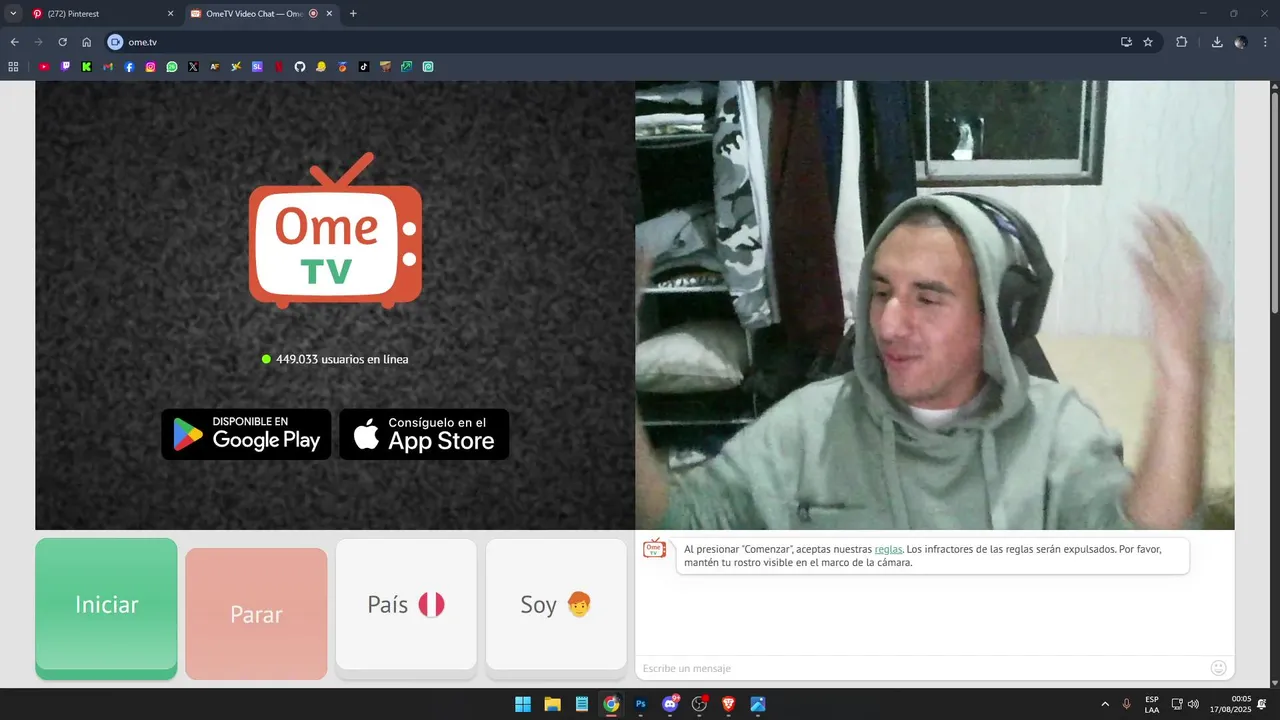This screenshot has width=1280, height=720.
Task: Open the X (Twitter) bookmark
Action: pyautogui.click(x=193, y=67)
